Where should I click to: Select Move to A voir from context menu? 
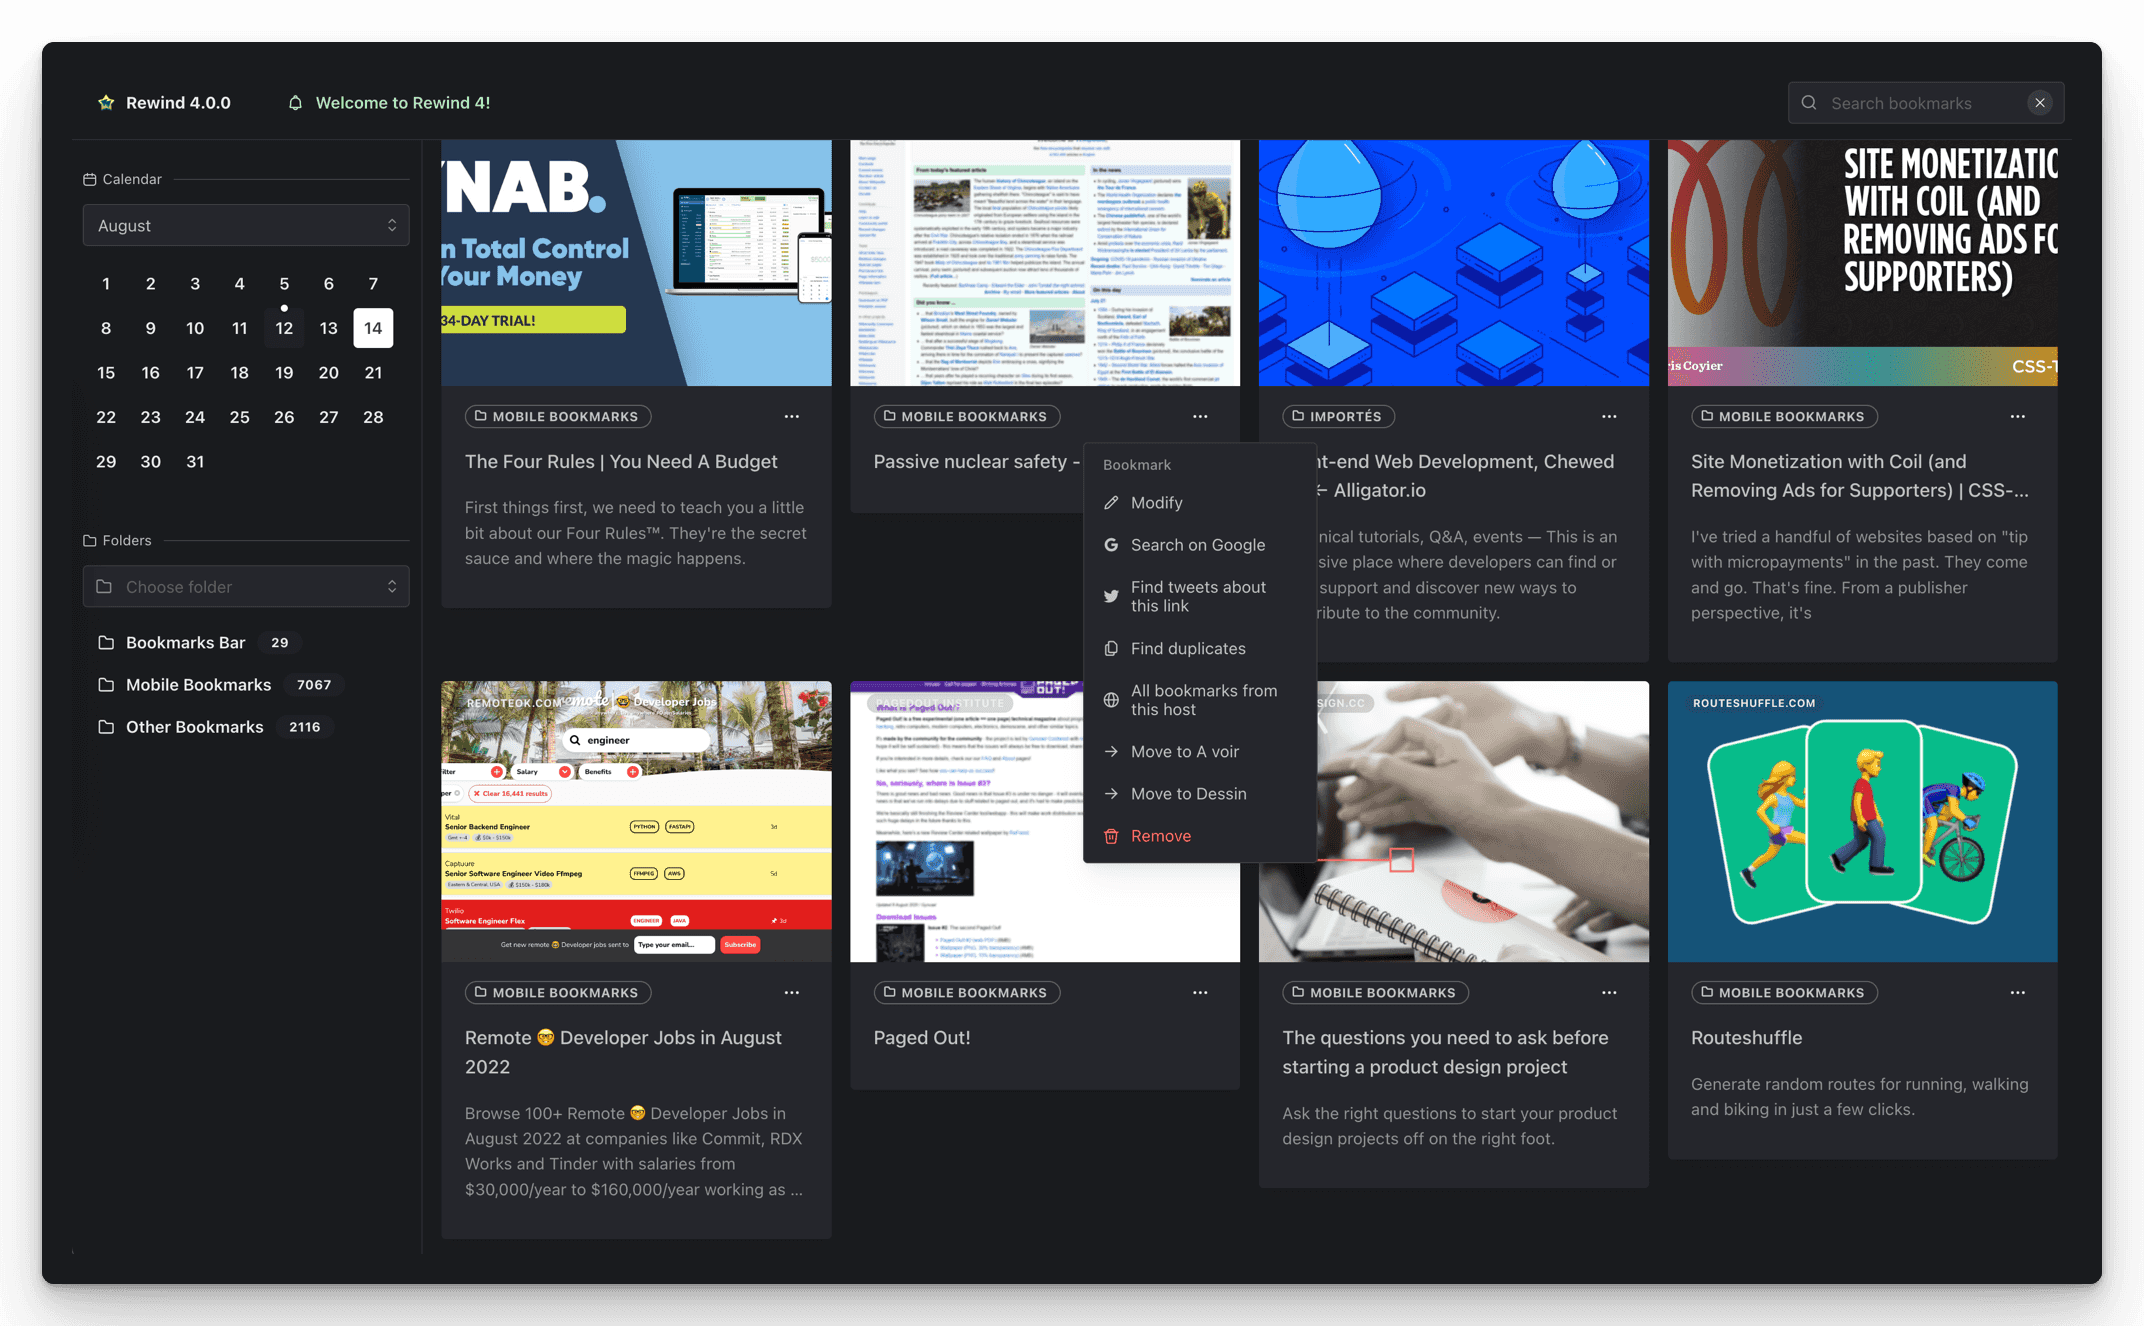pyautogui.click(x=1185, y=752)
